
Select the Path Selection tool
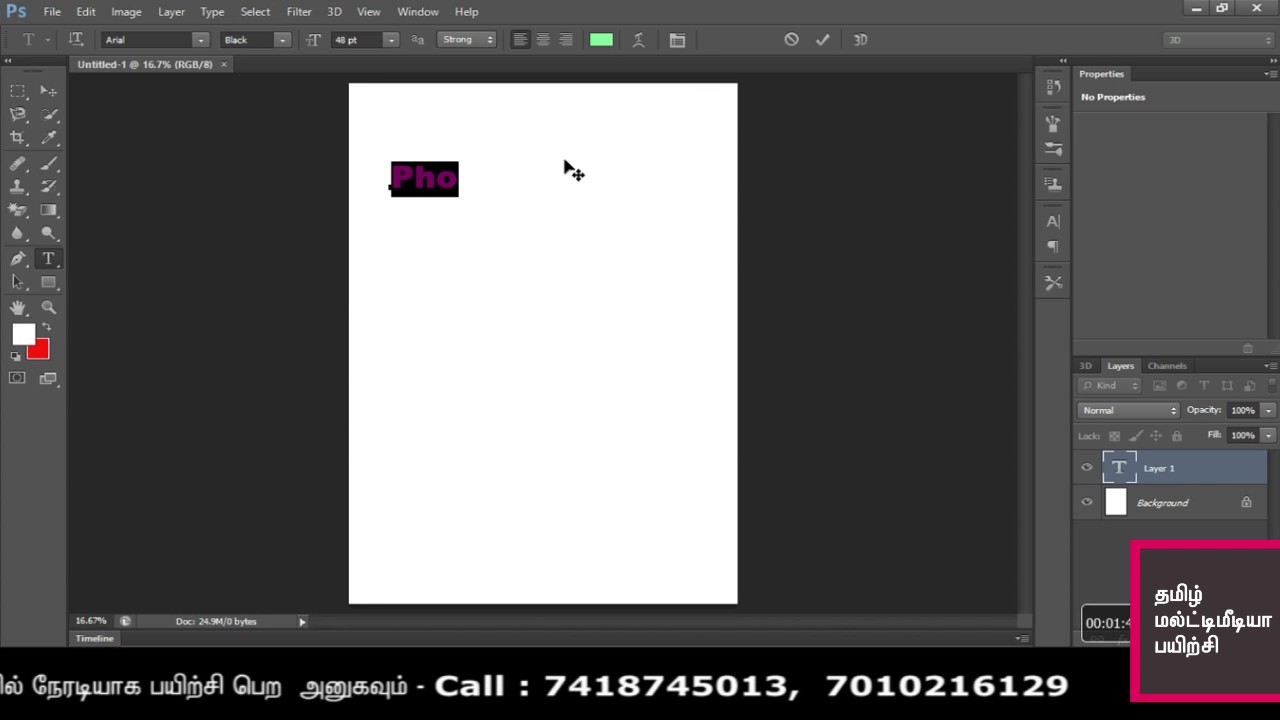18,282
